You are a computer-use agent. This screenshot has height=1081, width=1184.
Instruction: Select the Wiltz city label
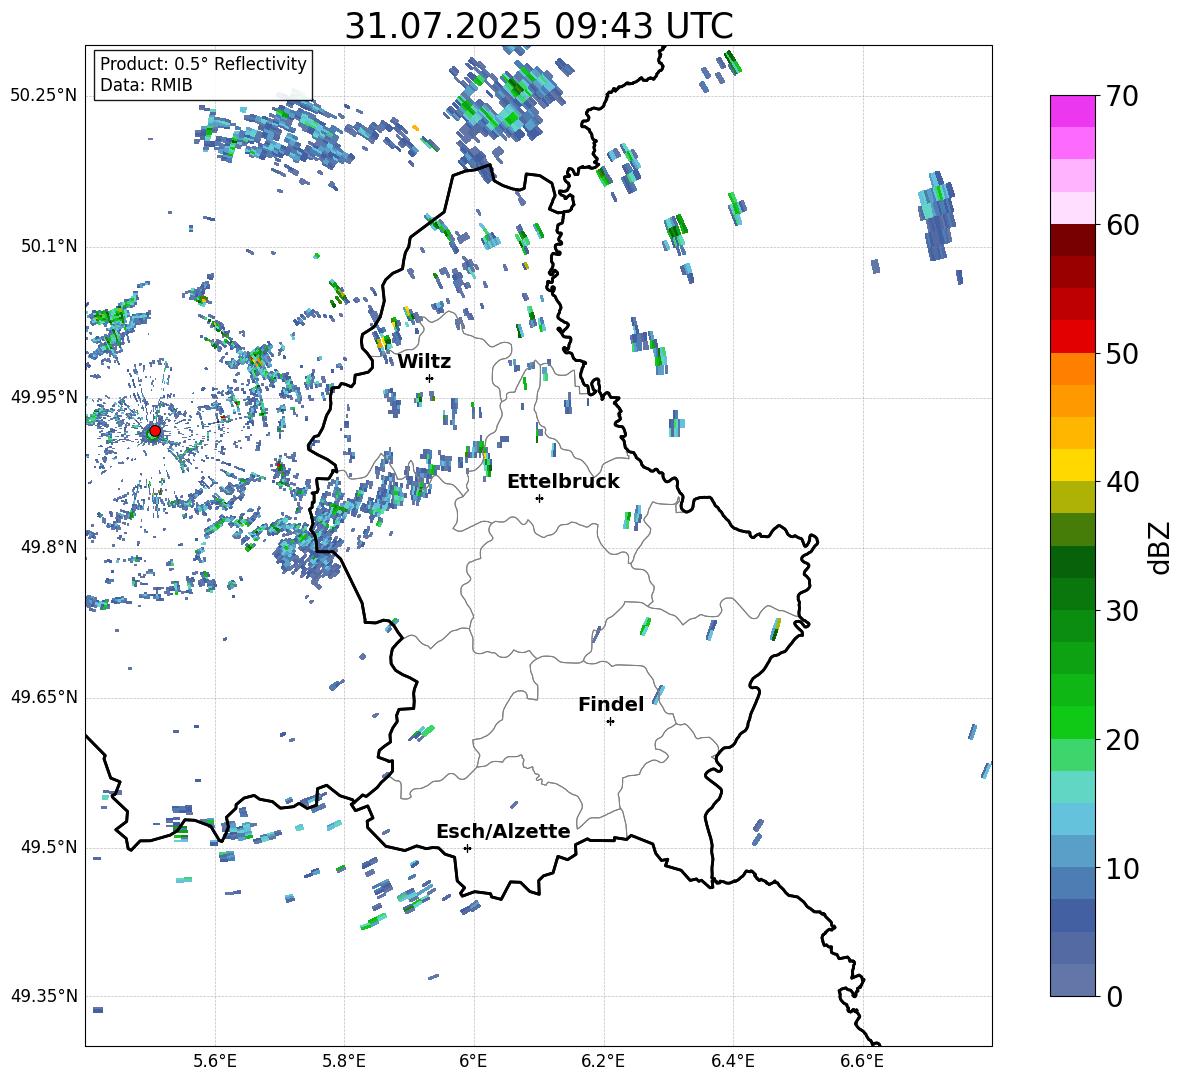pyautogui.click(x=424, y=362)
